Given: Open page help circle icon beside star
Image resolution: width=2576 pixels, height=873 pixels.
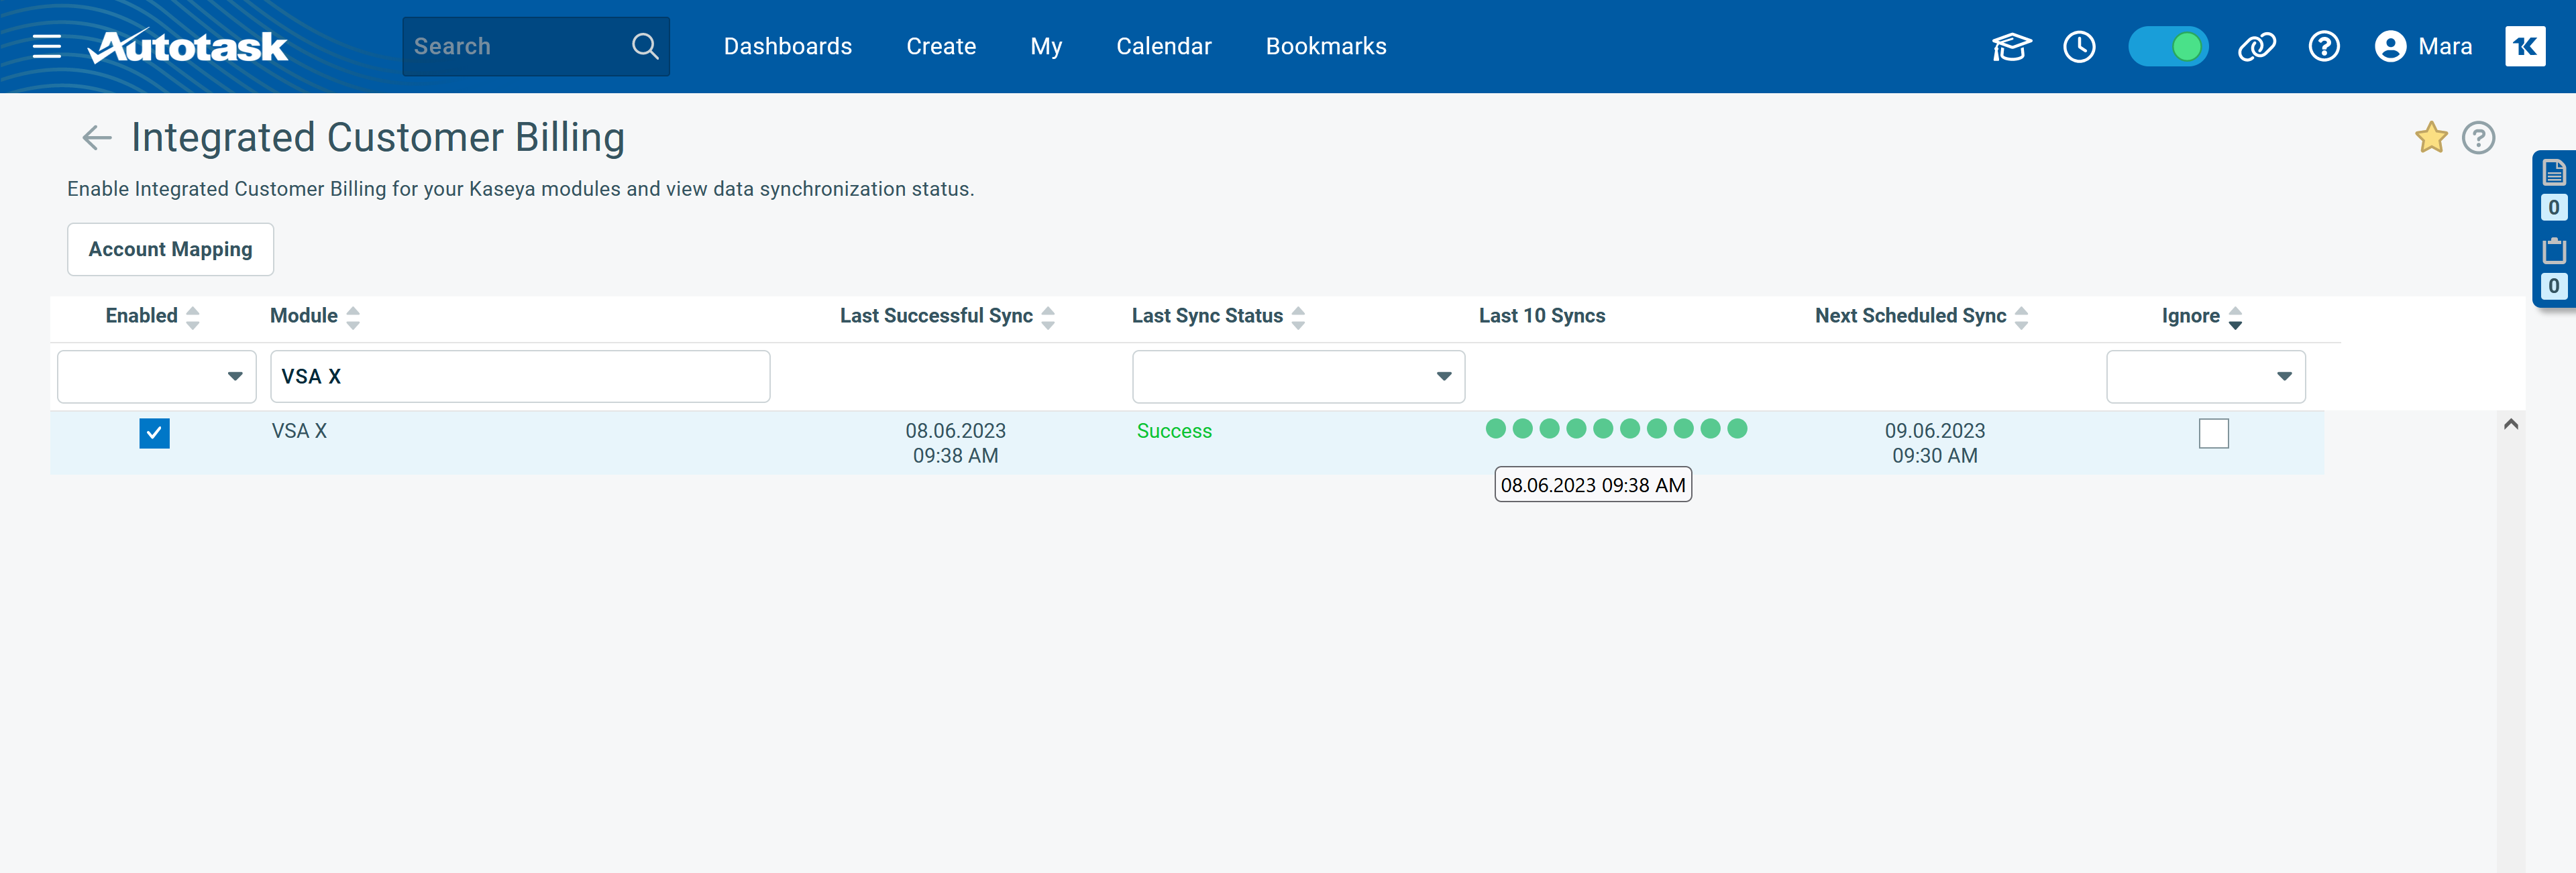Looking at the screenshot, I should click(x=2477, y=137).
